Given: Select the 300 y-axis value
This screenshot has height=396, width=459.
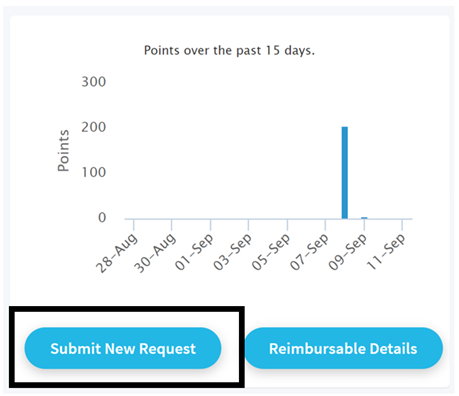Looking at the screenshot, I should coord(94,82).
